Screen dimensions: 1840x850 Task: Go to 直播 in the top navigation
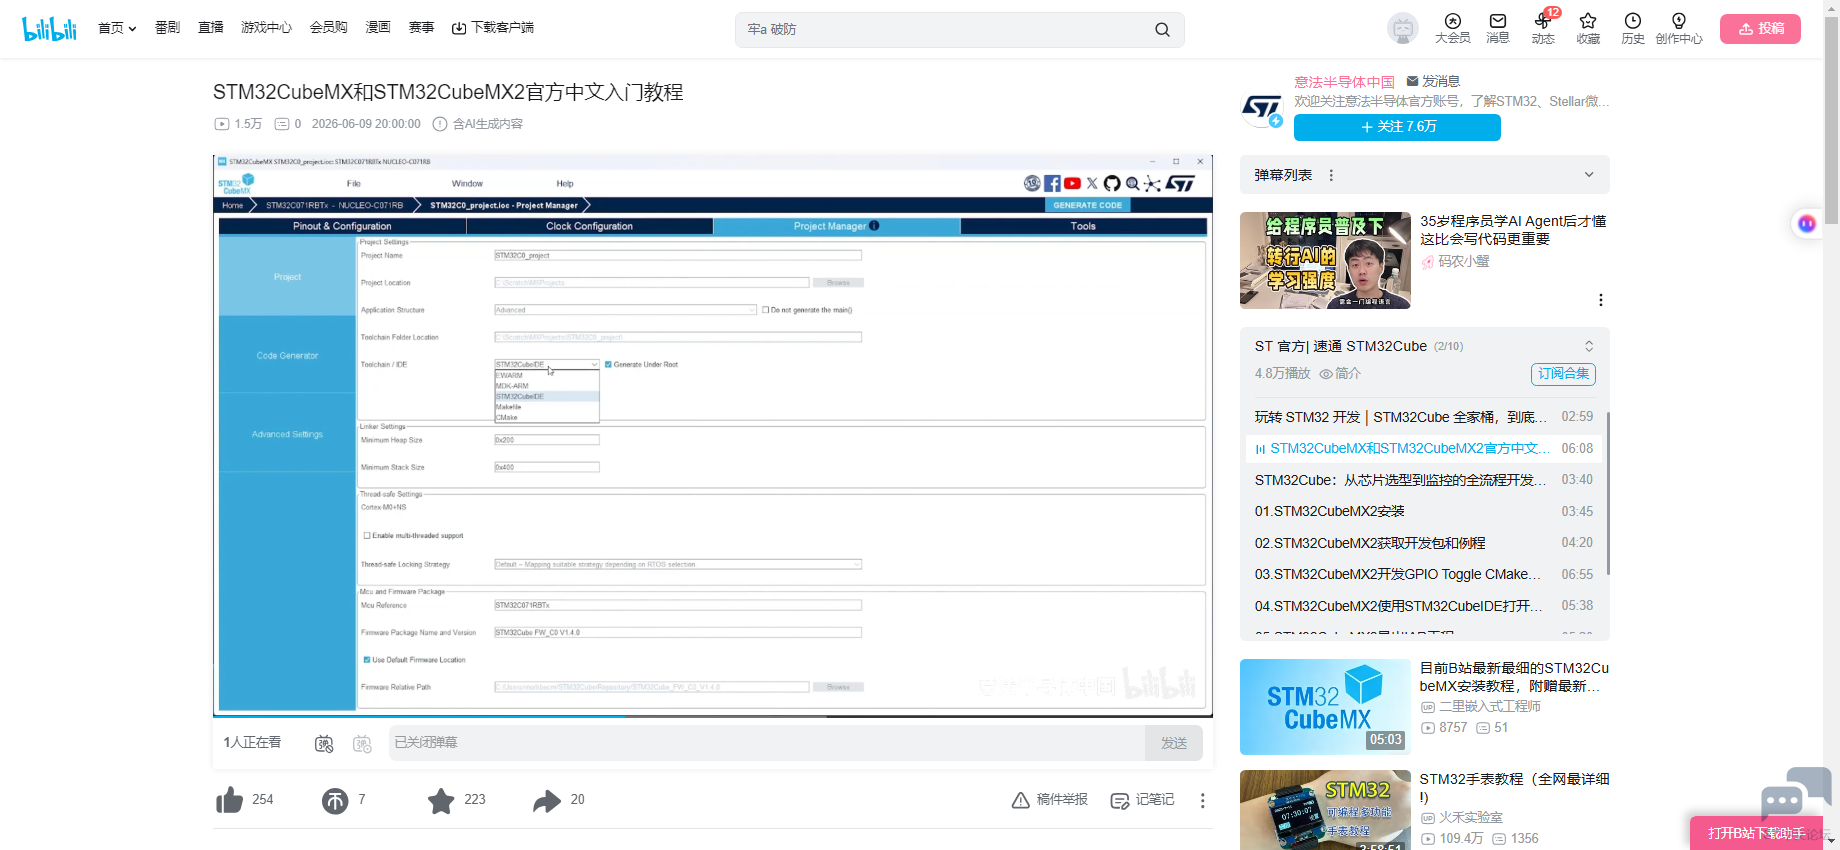pyautogui.click(x=211, y=28)
